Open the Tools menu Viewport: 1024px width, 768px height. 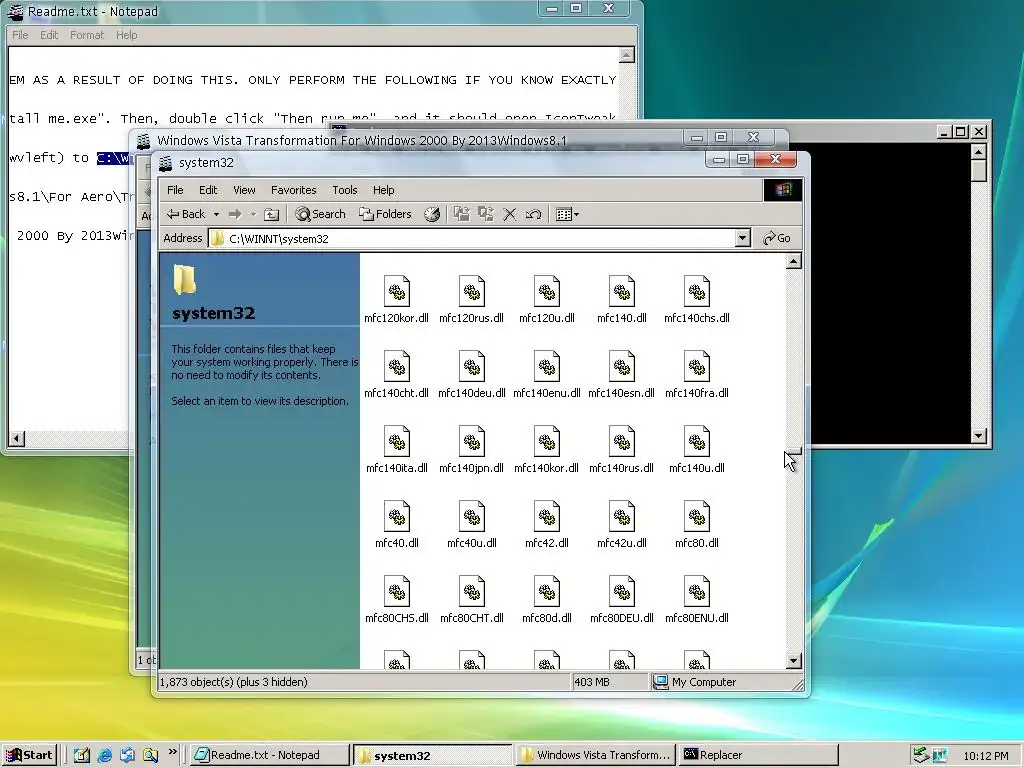click(344, 190)
